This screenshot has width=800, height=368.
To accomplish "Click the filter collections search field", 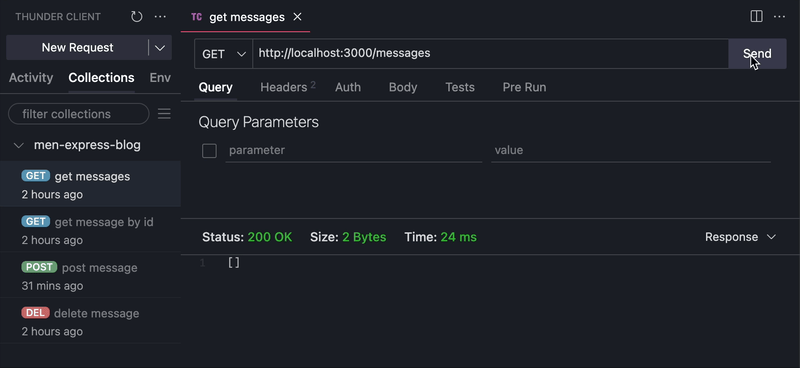I will pyautogui.click(x=79, y=114).
